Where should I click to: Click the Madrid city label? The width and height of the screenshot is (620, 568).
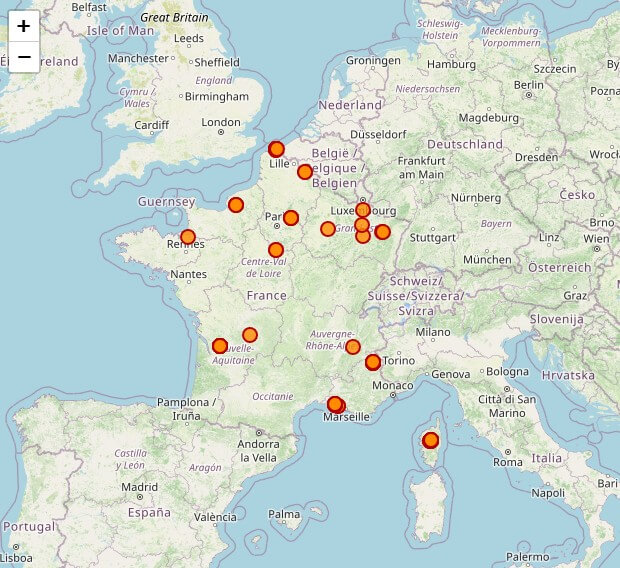pos(139,487)
